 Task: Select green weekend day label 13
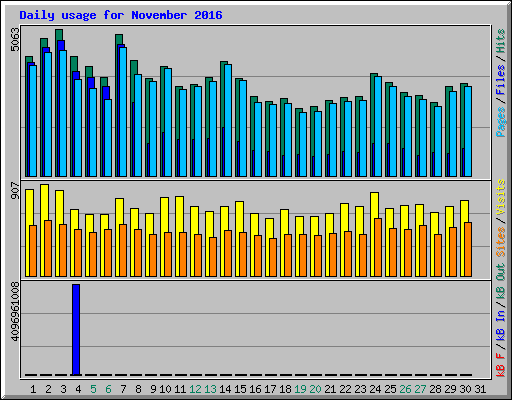point(210,389)
